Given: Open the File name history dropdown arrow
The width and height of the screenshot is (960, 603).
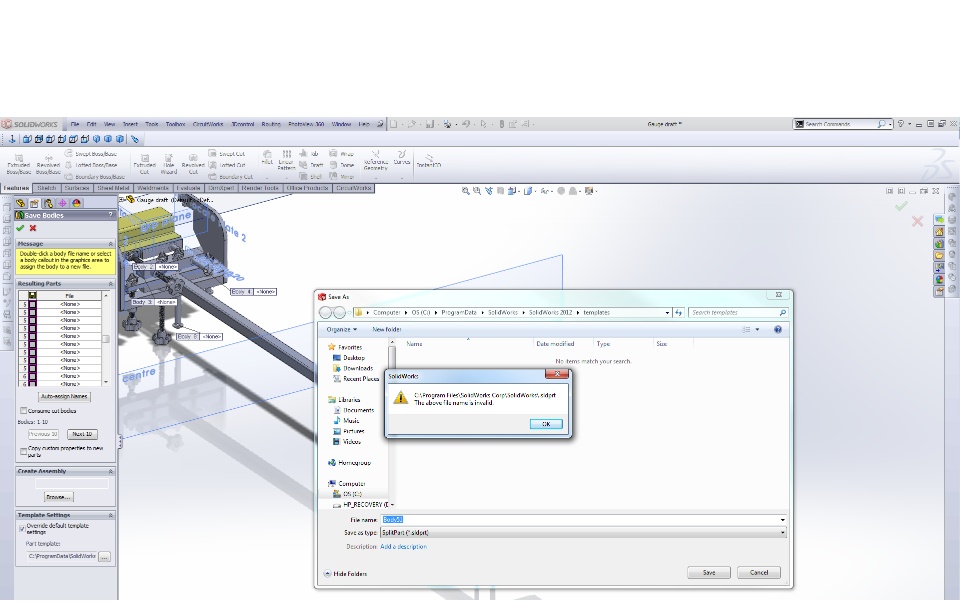Looking at the screenshot, I should click(x=782, y=520).
